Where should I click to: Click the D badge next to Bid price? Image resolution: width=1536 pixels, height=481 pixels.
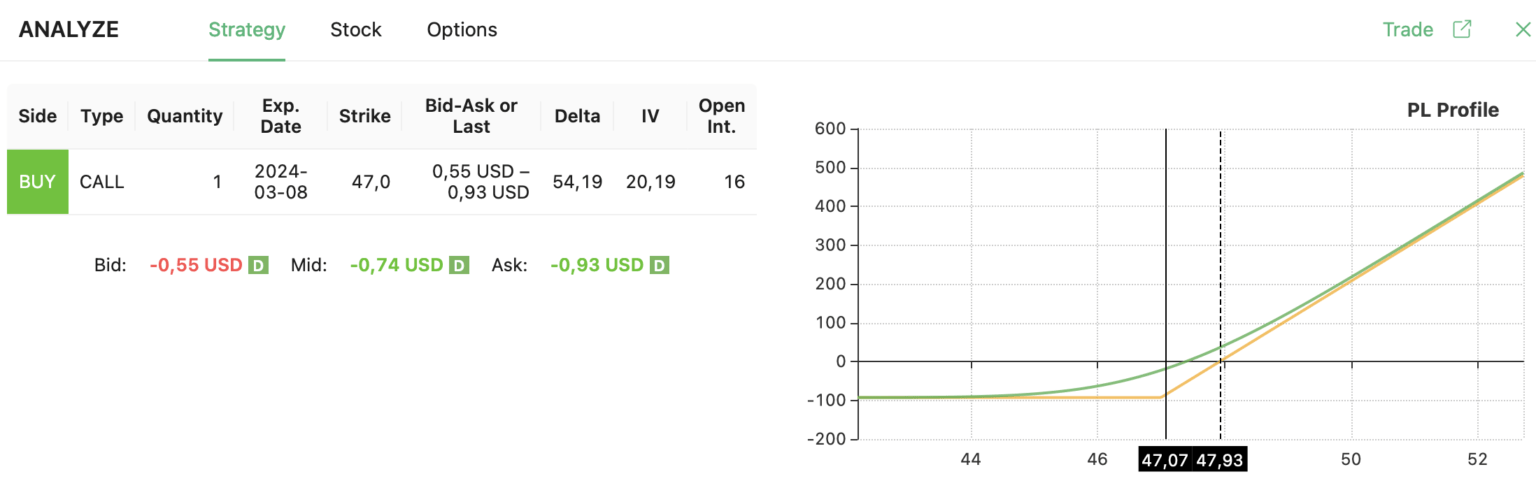(258, 265)
